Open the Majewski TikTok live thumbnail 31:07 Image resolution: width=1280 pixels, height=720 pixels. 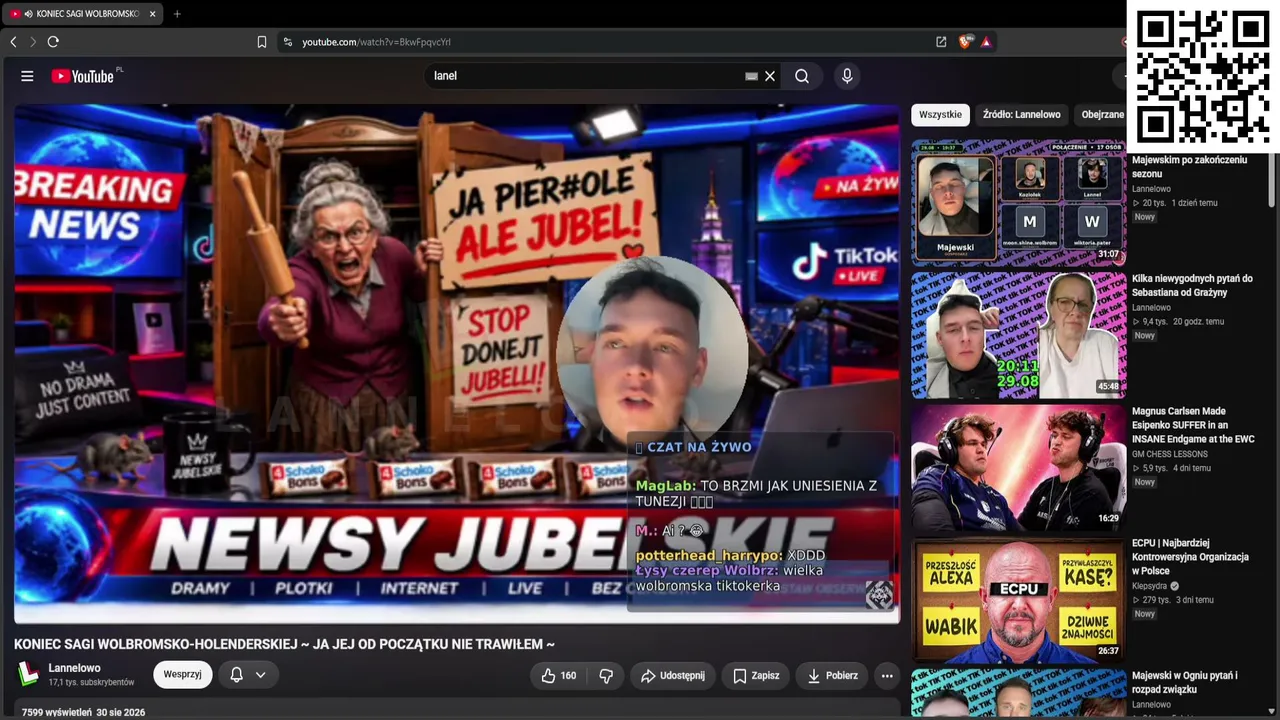(x=1018, y=204)
